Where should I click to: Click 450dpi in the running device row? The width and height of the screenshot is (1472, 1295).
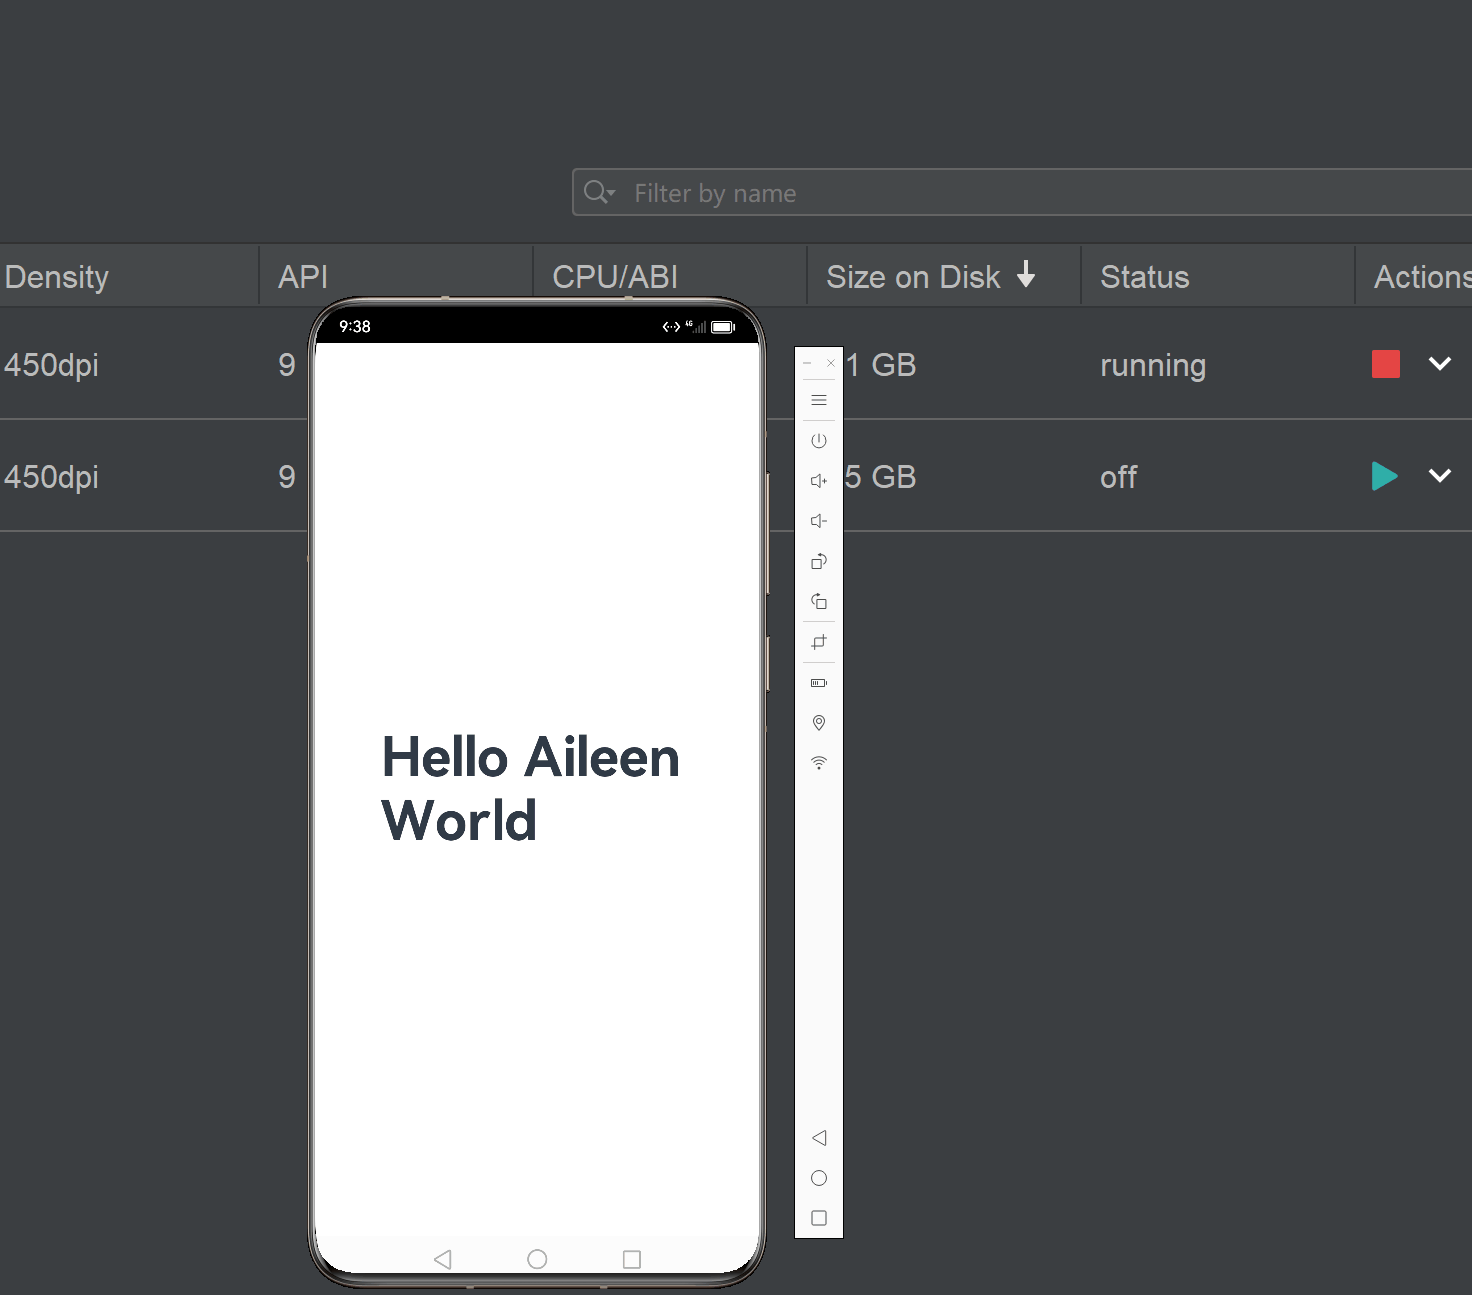pos(51,365)
